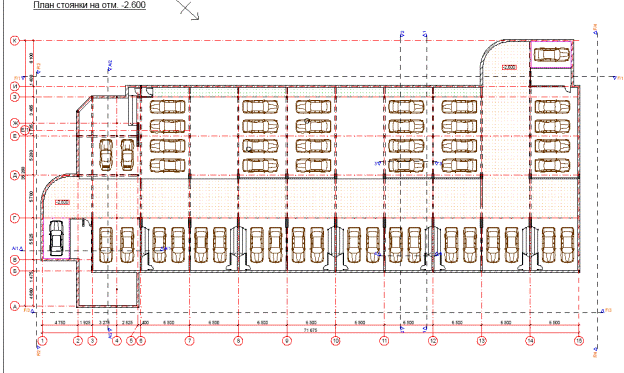Select the black car in the pink-outlined left bay
The width and height of the screenshot is (624, 373).
tap(56, 238)
